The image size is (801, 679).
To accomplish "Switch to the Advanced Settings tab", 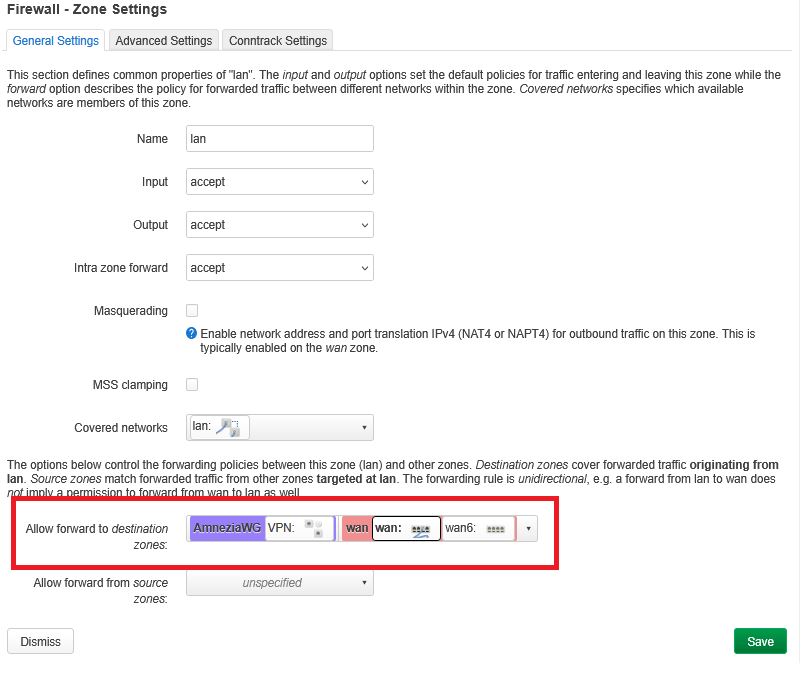I will click(x=163, y=41).
